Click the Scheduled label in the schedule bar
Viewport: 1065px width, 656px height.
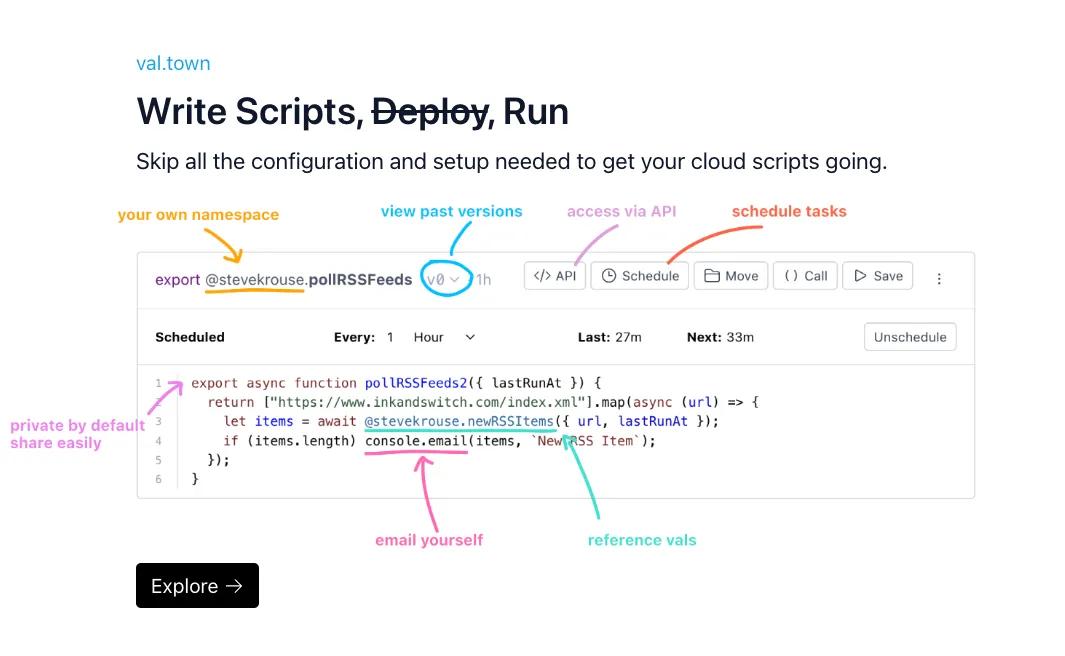(x=190, y=337)
